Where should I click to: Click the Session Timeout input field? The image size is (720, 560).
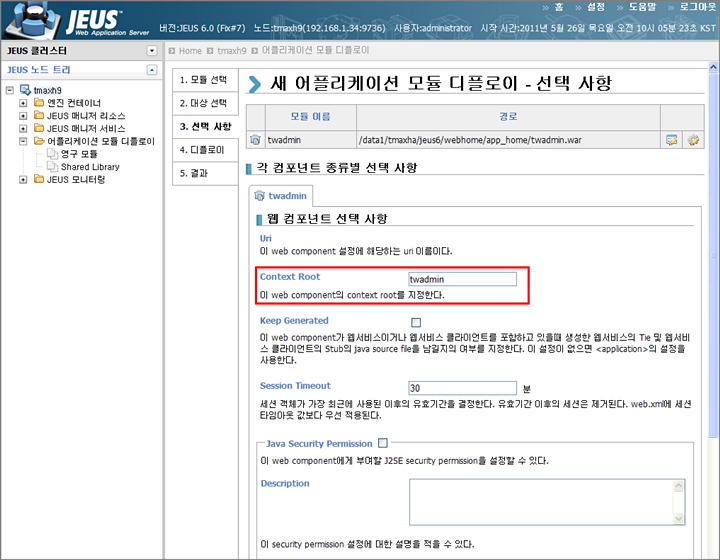pos(462,388)
